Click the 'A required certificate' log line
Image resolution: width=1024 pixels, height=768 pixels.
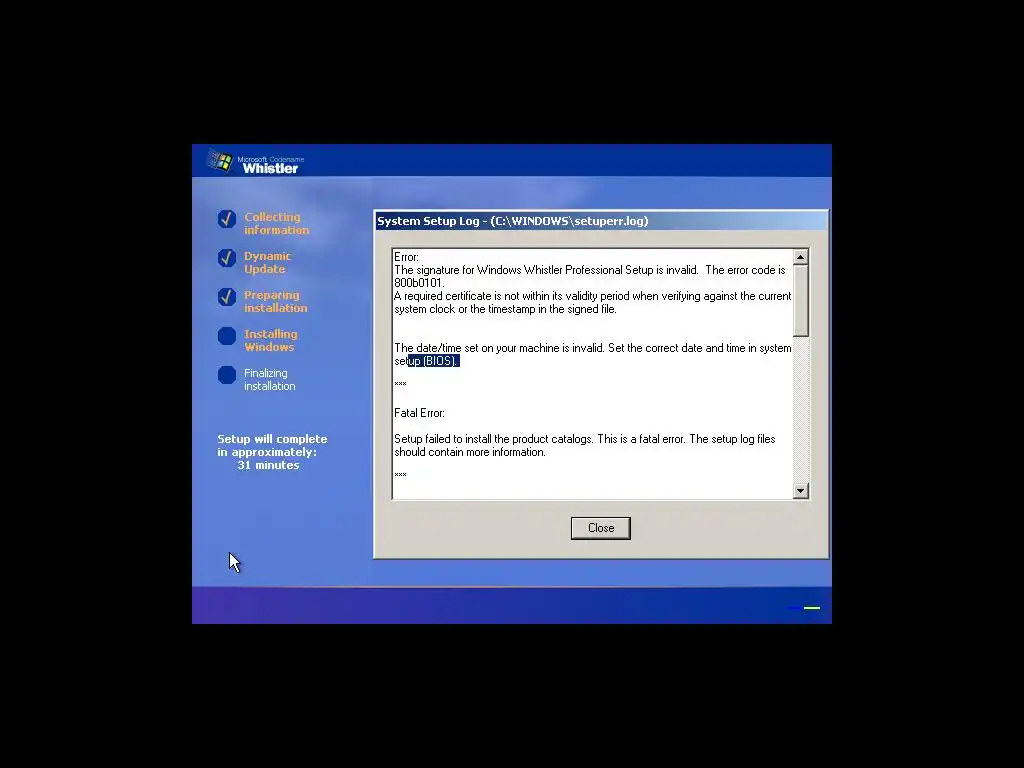pyautogui.click(x=592, y=296)
